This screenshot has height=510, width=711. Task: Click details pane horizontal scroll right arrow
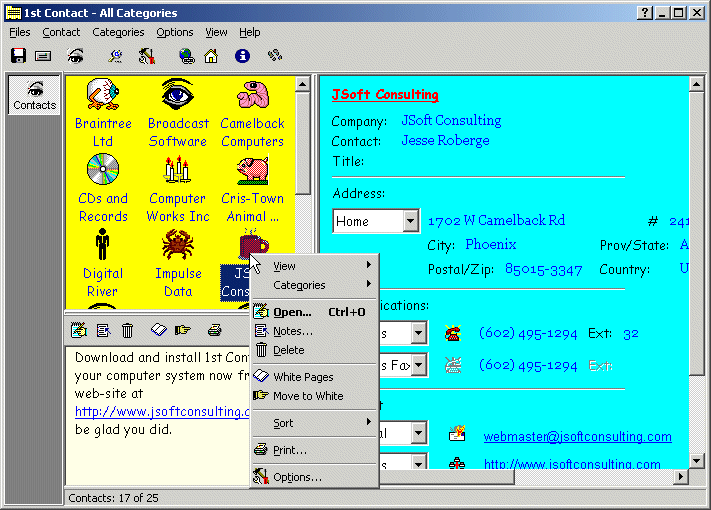coord(680,476)
